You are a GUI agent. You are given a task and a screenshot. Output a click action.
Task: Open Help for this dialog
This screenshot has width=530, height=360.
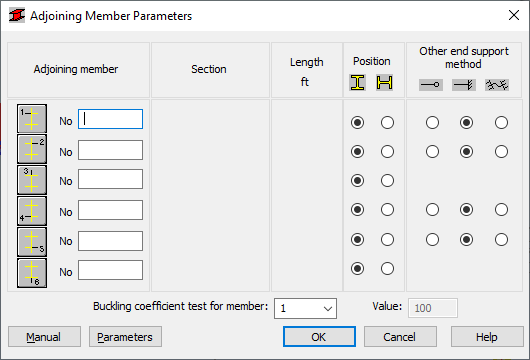click(x=487, y=337)
